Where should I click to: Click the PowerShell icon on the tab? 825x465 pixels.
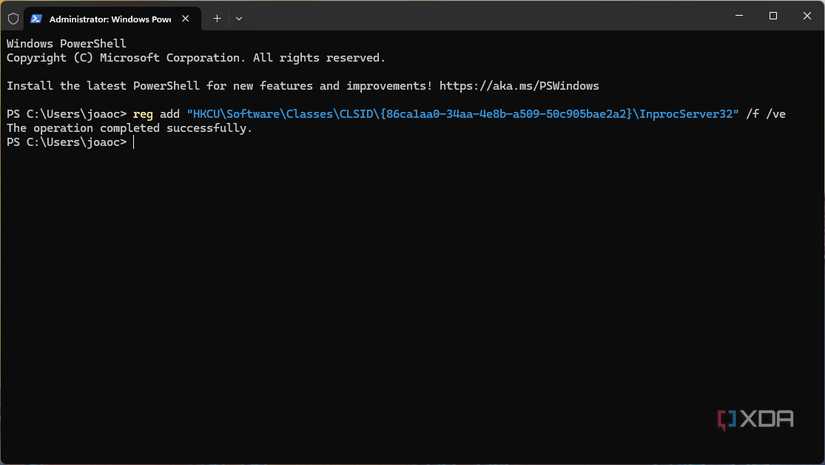[36, 18]
